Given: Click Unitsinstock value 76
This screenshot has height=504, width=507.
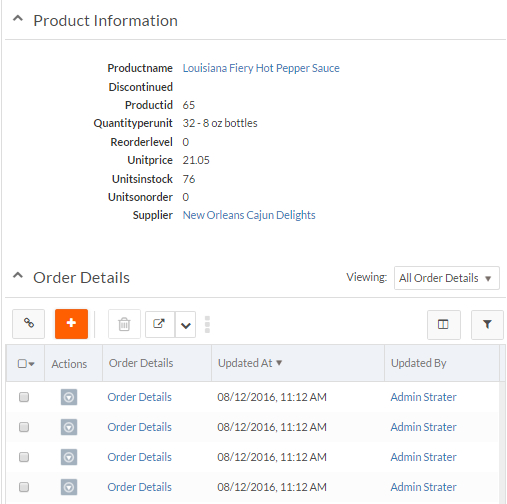Looking at the screenshot, I should click(x=189, y=179).
